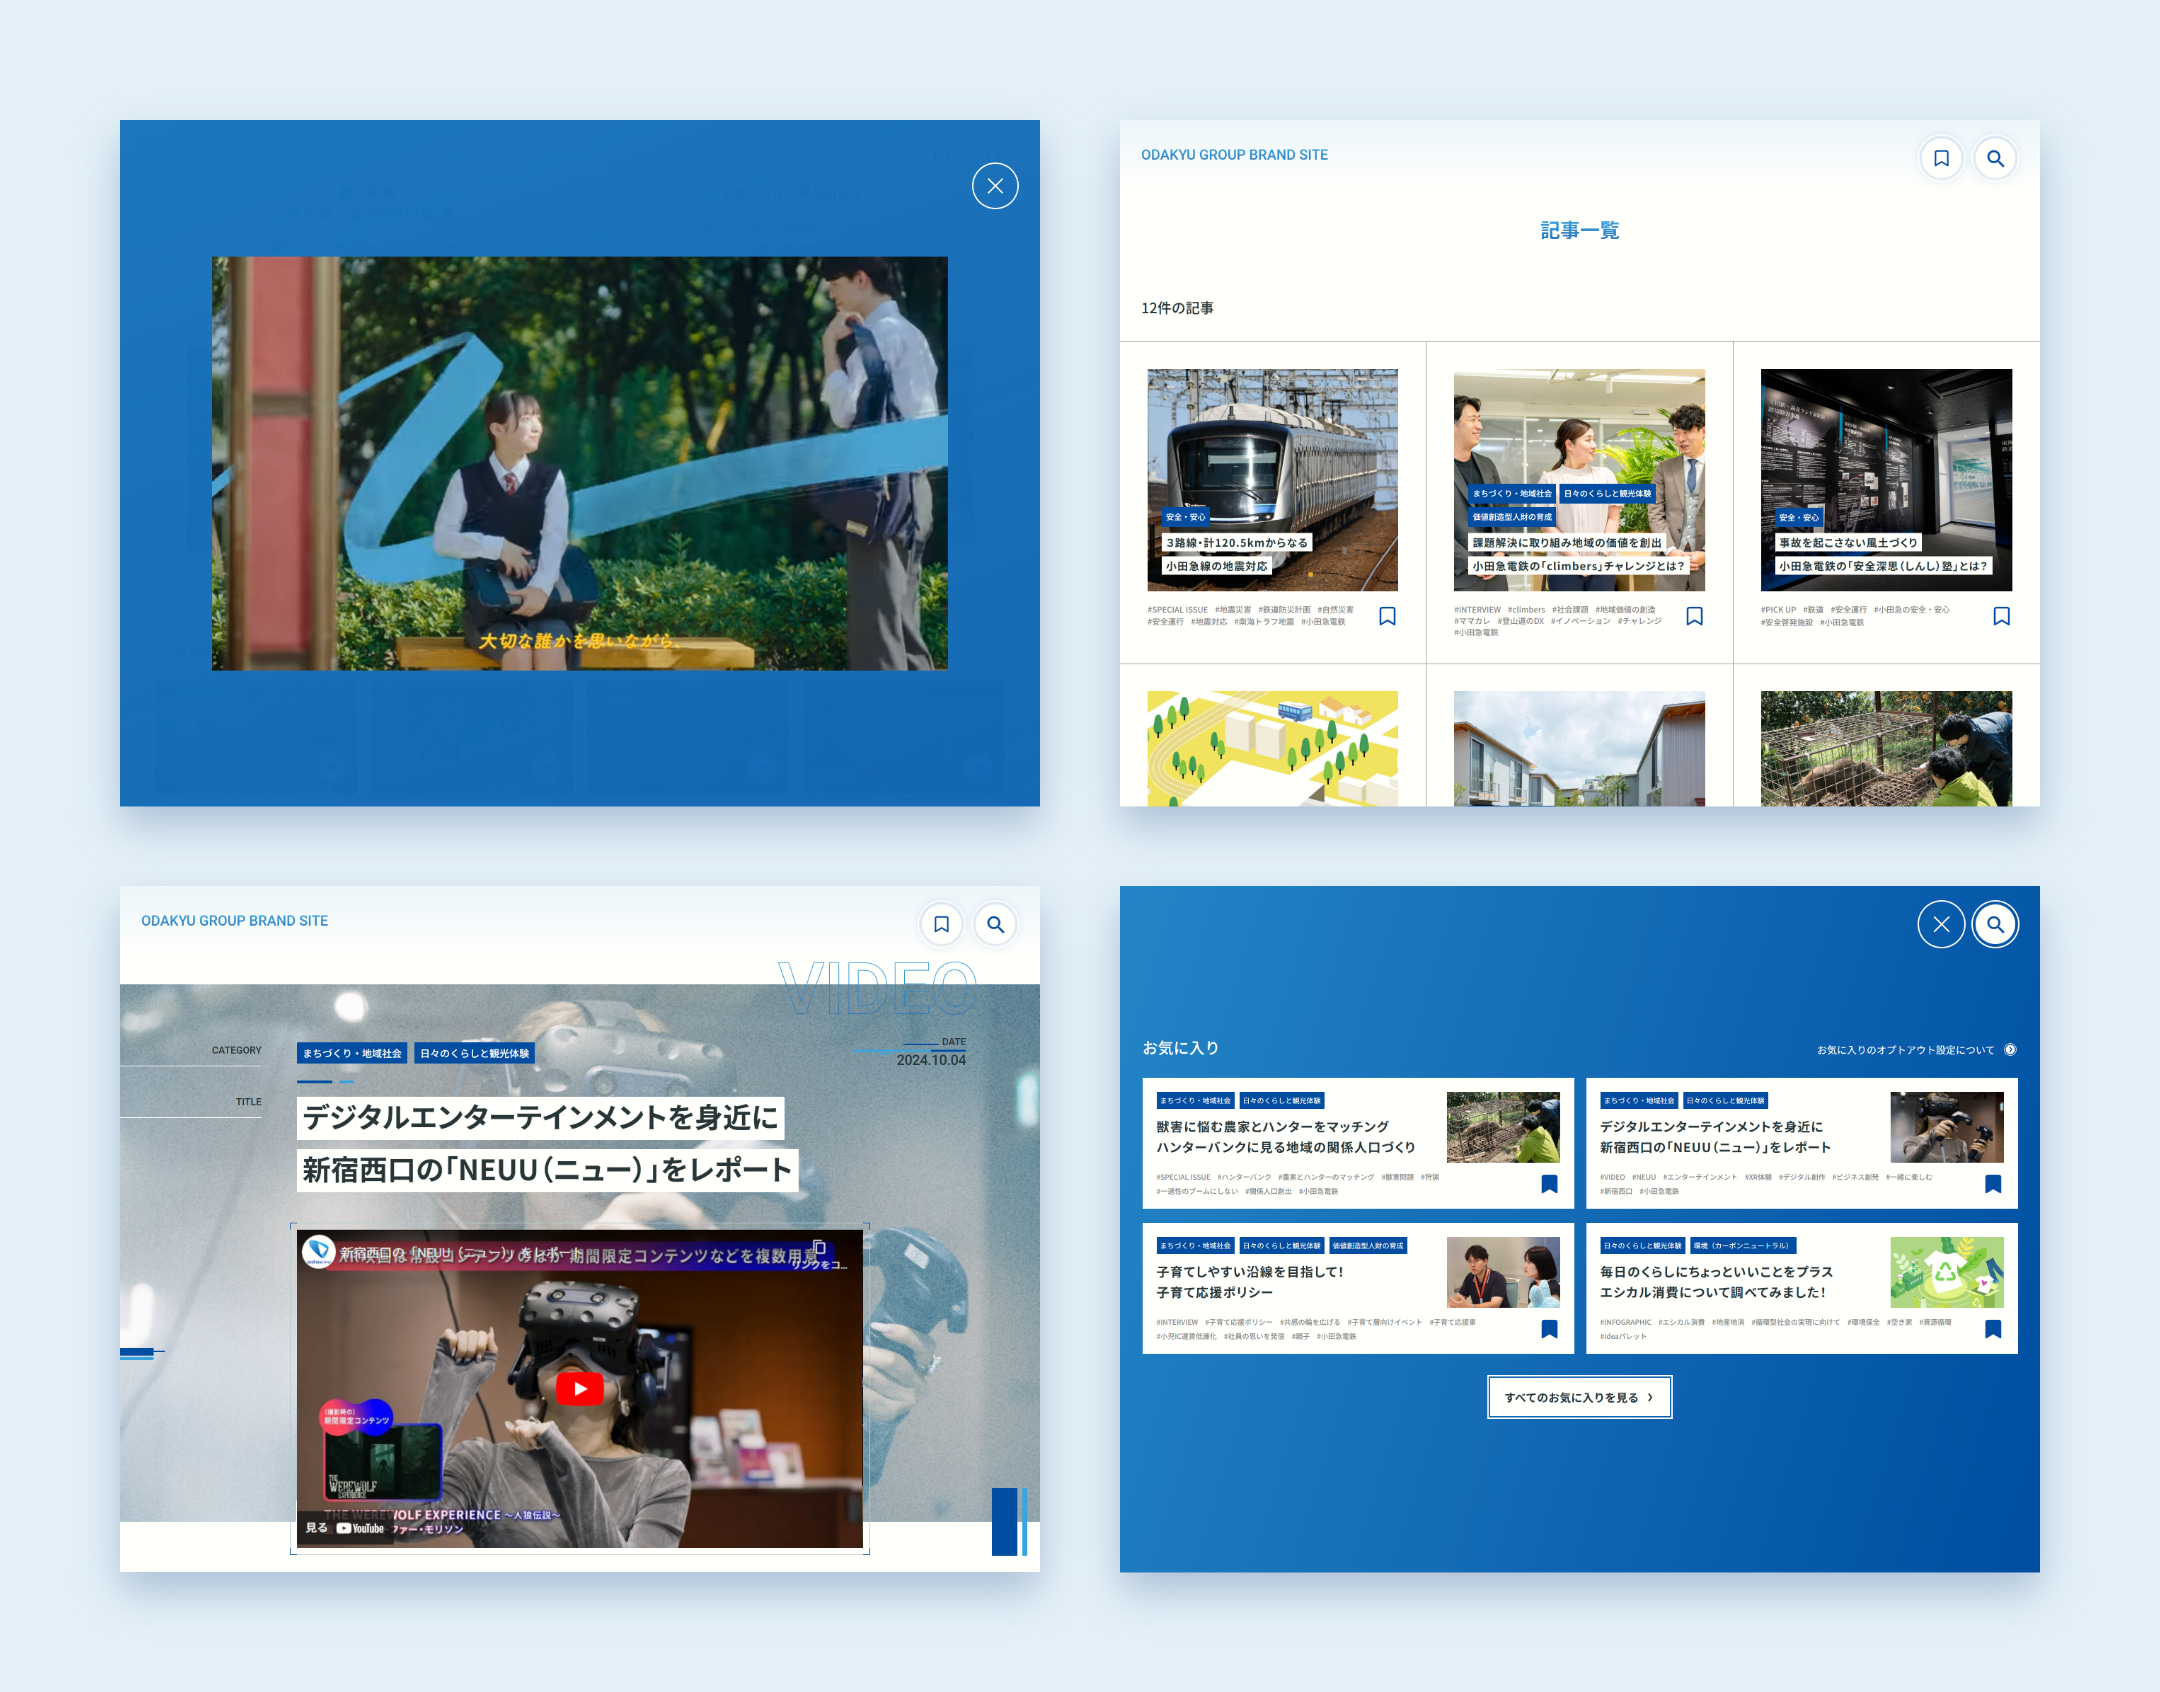Copy link icon in the YouTube embed
Screen dimensions: 2160x1692
(x=818, y=1248)
